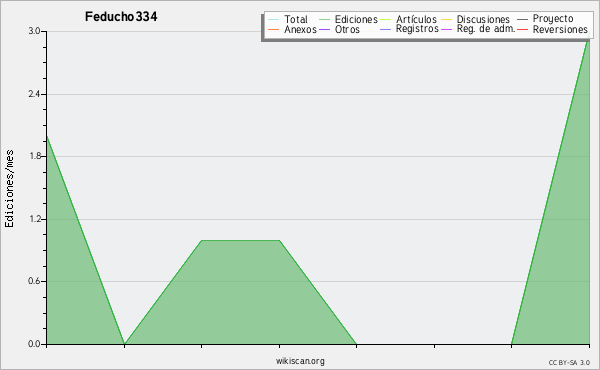The width and height of the screenshot is (600, 370).
Task: Click the wikiscan.org label
Action: 300,361
